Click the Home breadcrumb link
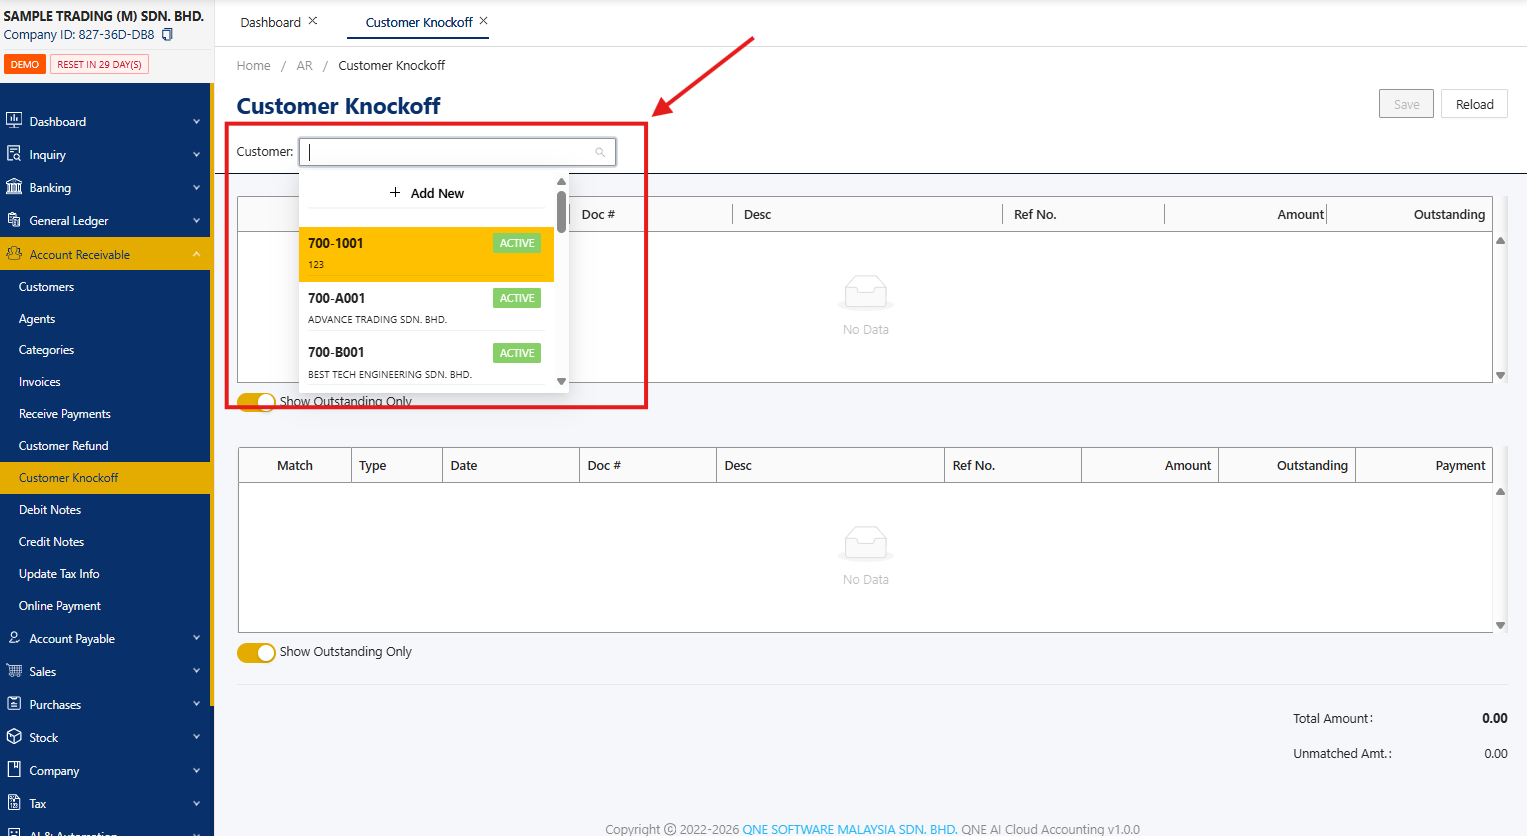 tap(253, 66)
